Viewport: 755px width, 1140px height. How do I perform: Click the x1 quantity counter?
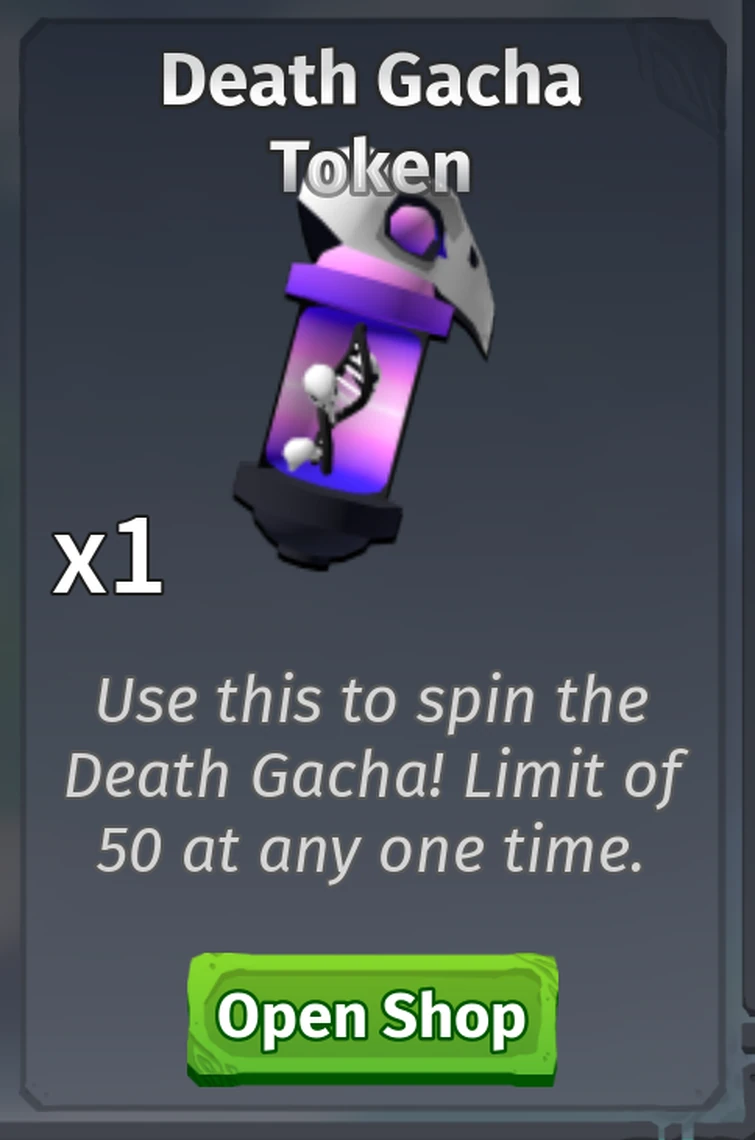108,558
